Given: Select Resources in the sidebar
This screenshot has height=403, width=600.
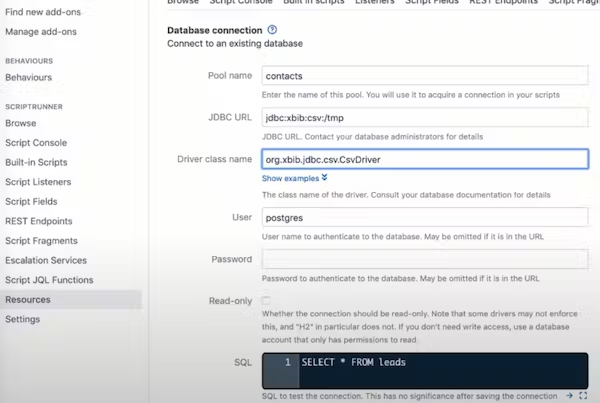Looking at the screenshot, I should tap(71, 300).
